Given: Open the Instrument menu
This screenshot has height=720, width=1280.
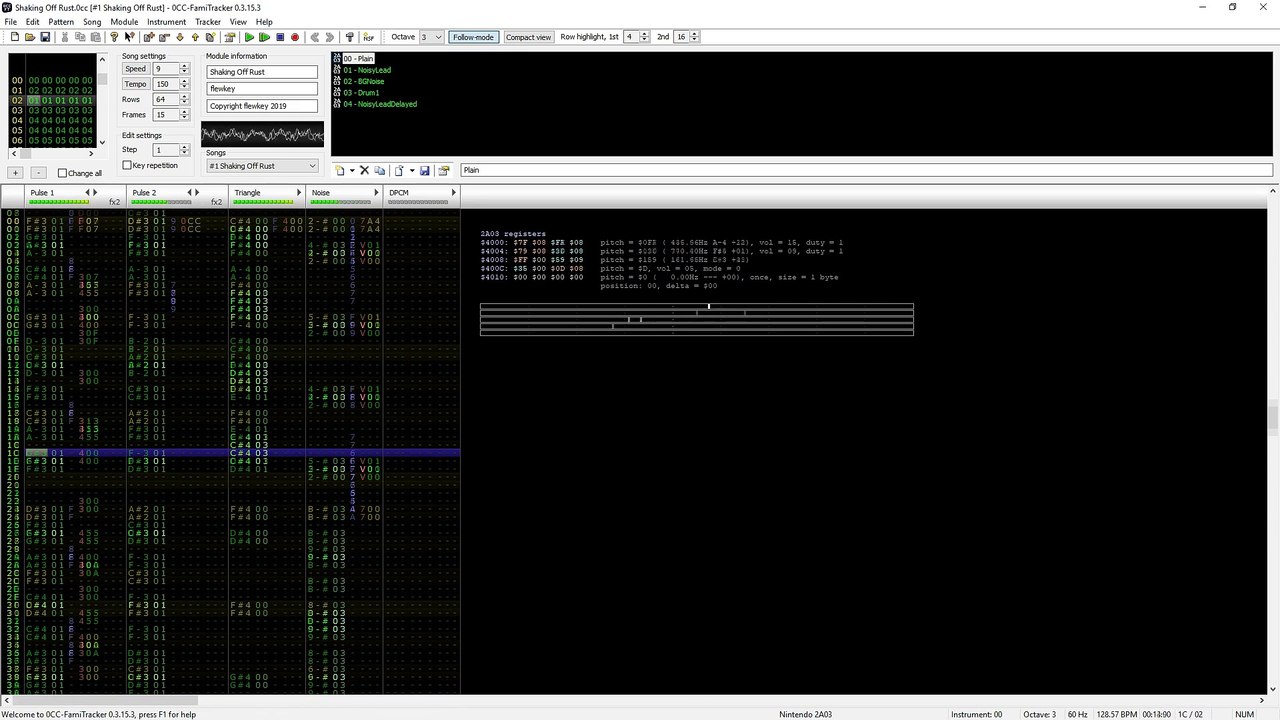Looking at the screenshot, I should tap(166, 21).
